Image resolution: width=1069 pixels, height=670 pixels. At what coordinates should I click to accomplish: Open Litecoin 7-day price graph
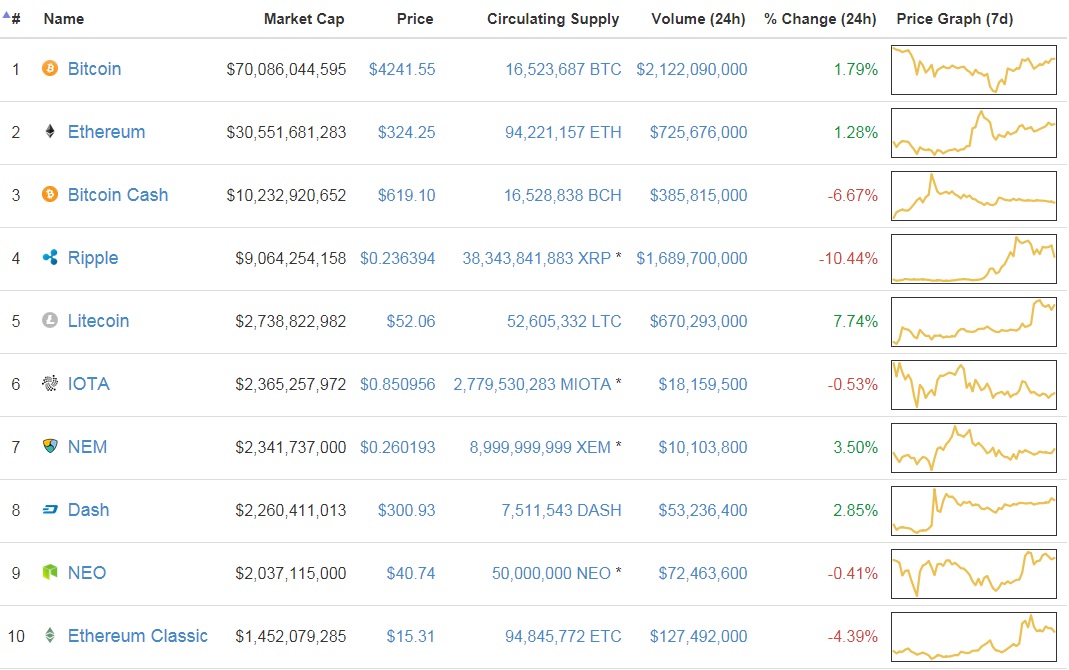click(974, 322)
